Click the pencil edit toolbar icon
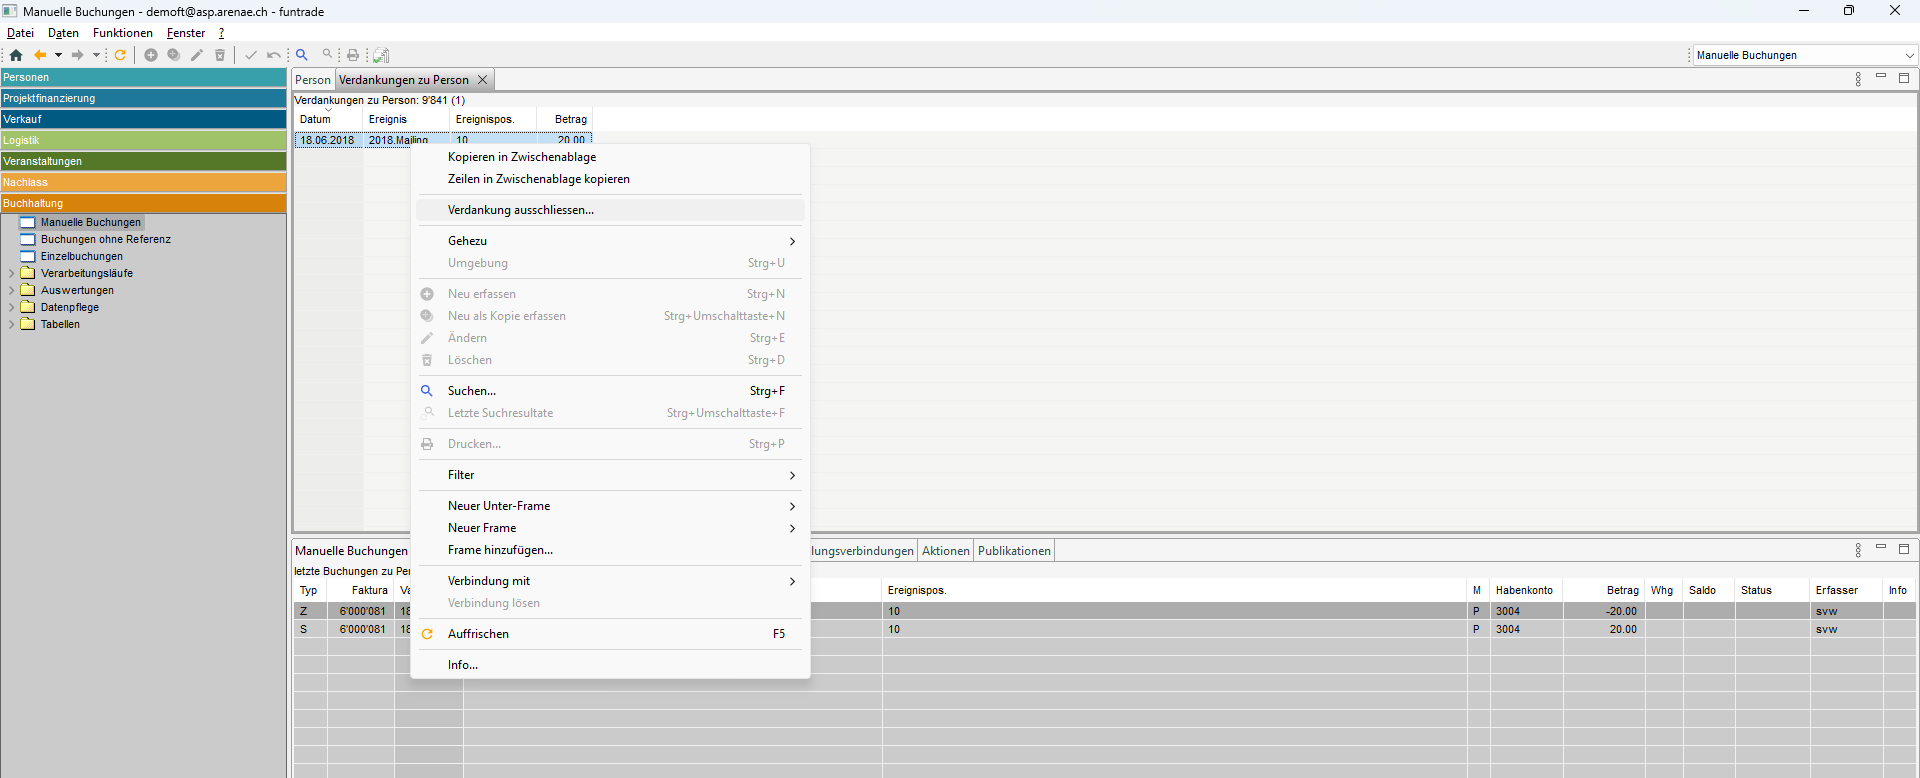 197,55
